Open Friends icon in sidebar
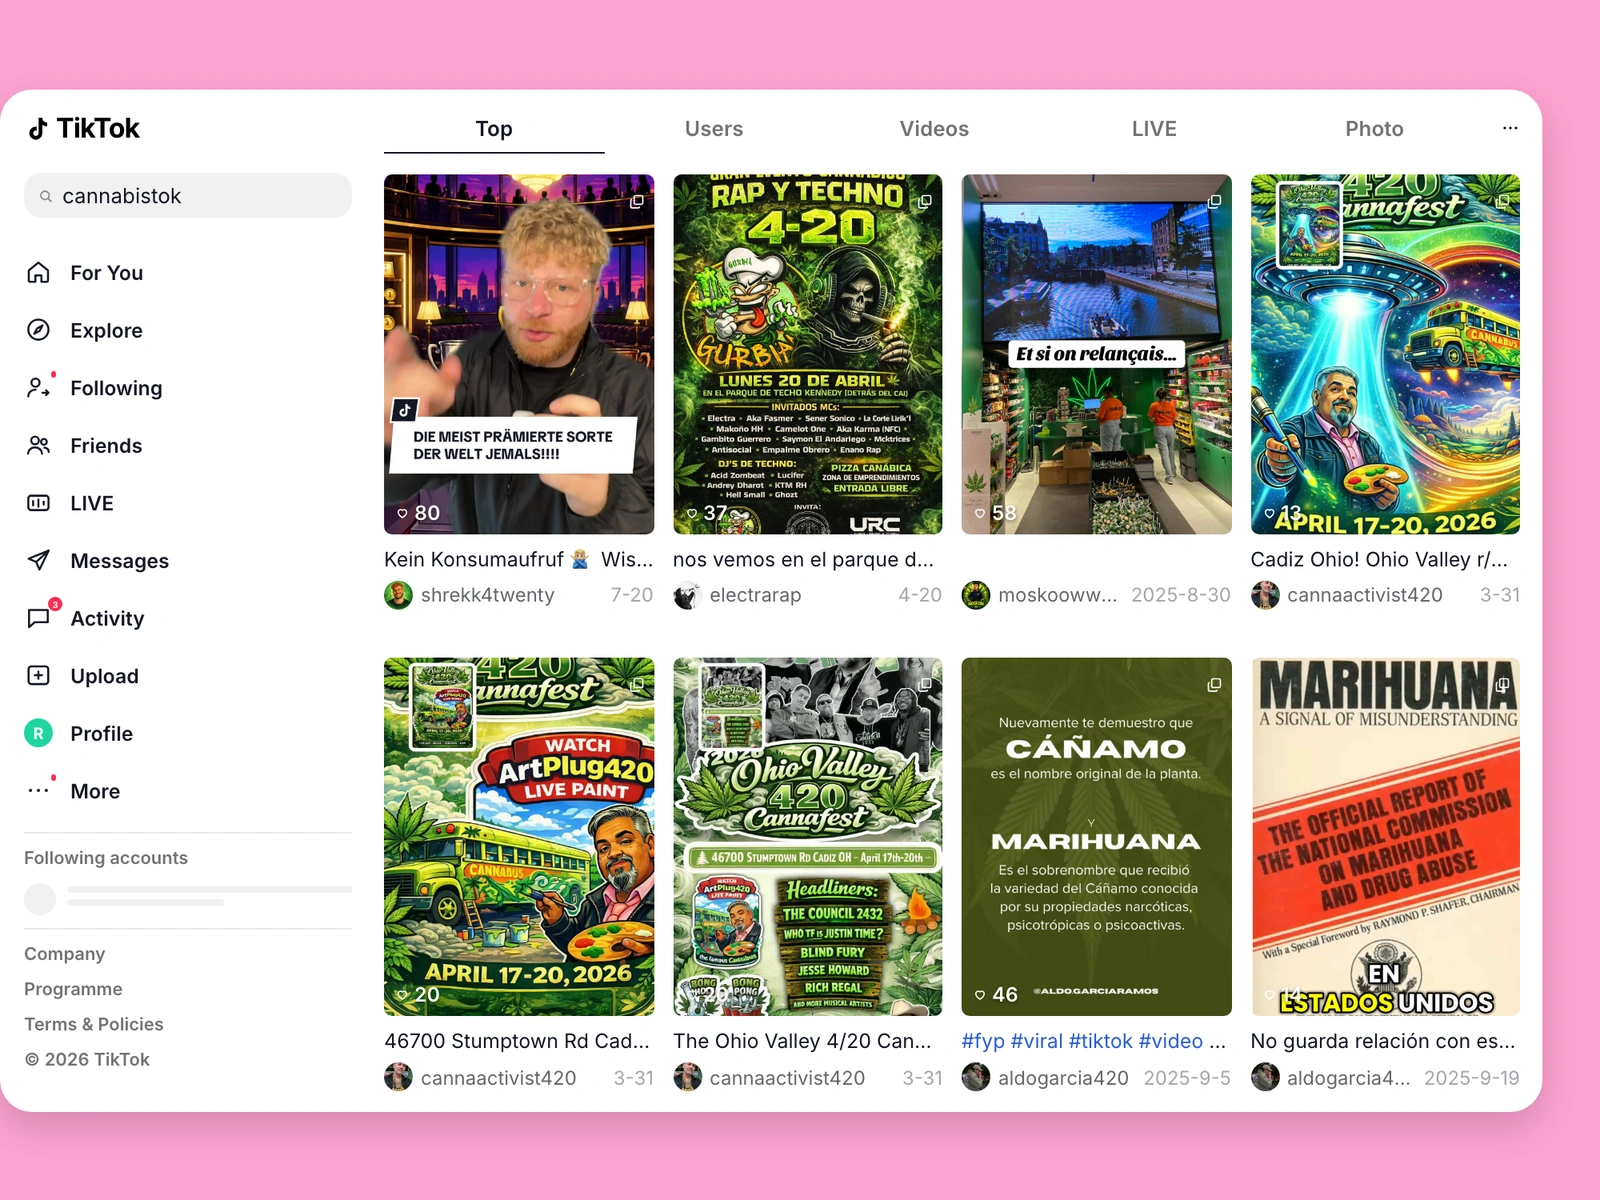1600x1200 pixels. 38,445
